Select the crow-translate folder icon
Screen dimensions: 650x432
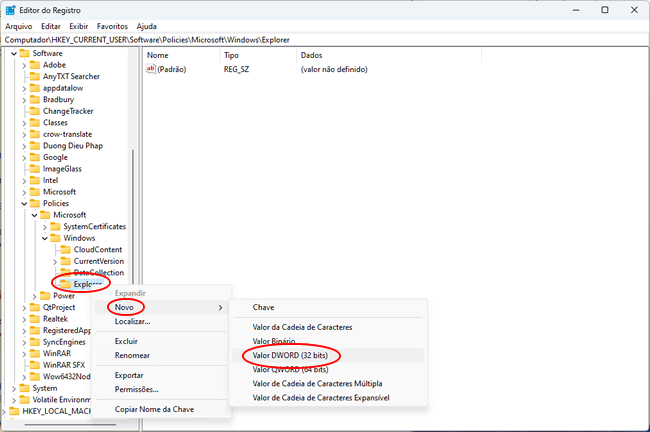coord(35,134)
